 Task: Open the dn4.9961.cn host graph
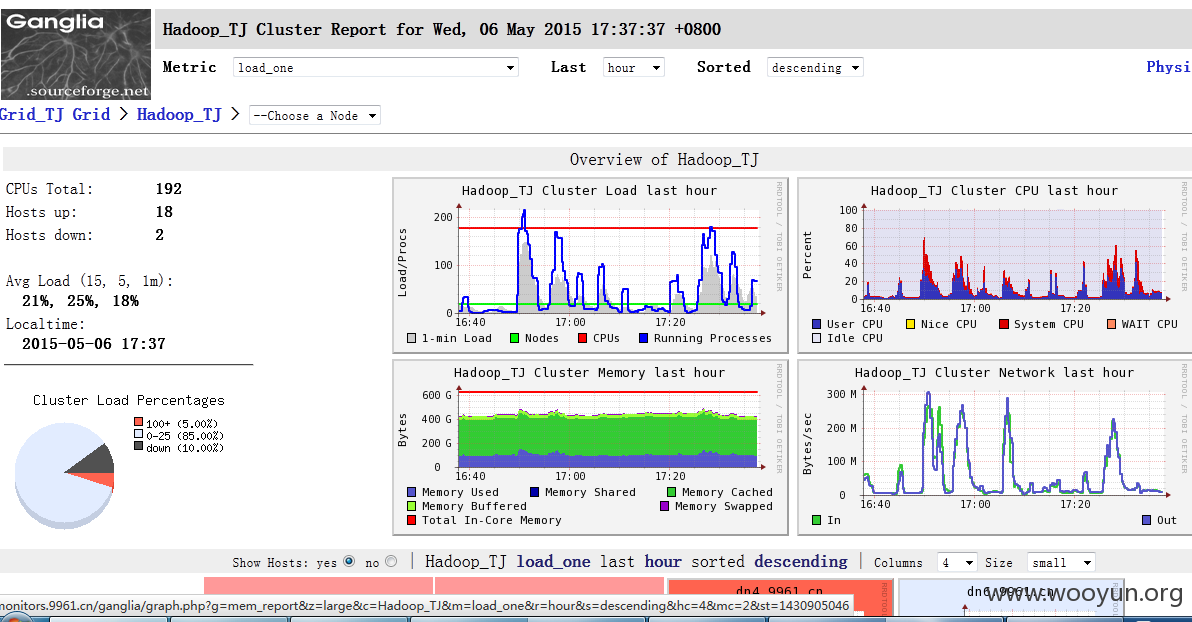click(779, 597)
